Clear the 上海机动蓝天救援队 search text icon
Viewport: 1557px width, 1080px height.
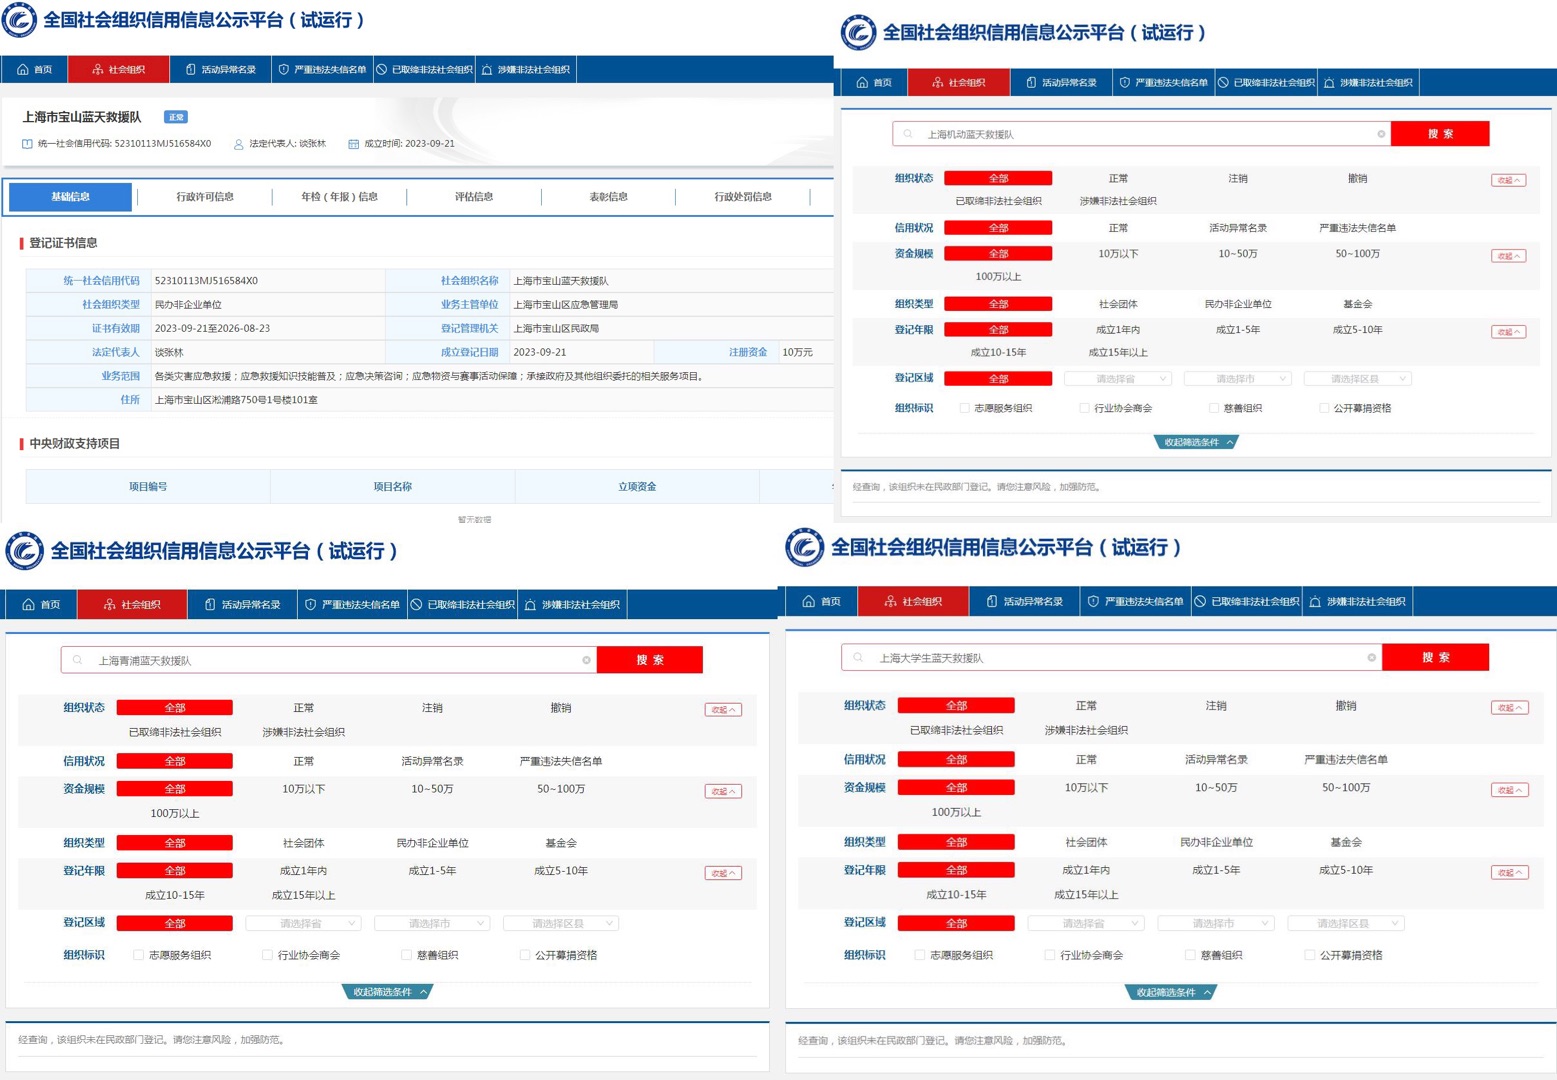click(1381, 134)
